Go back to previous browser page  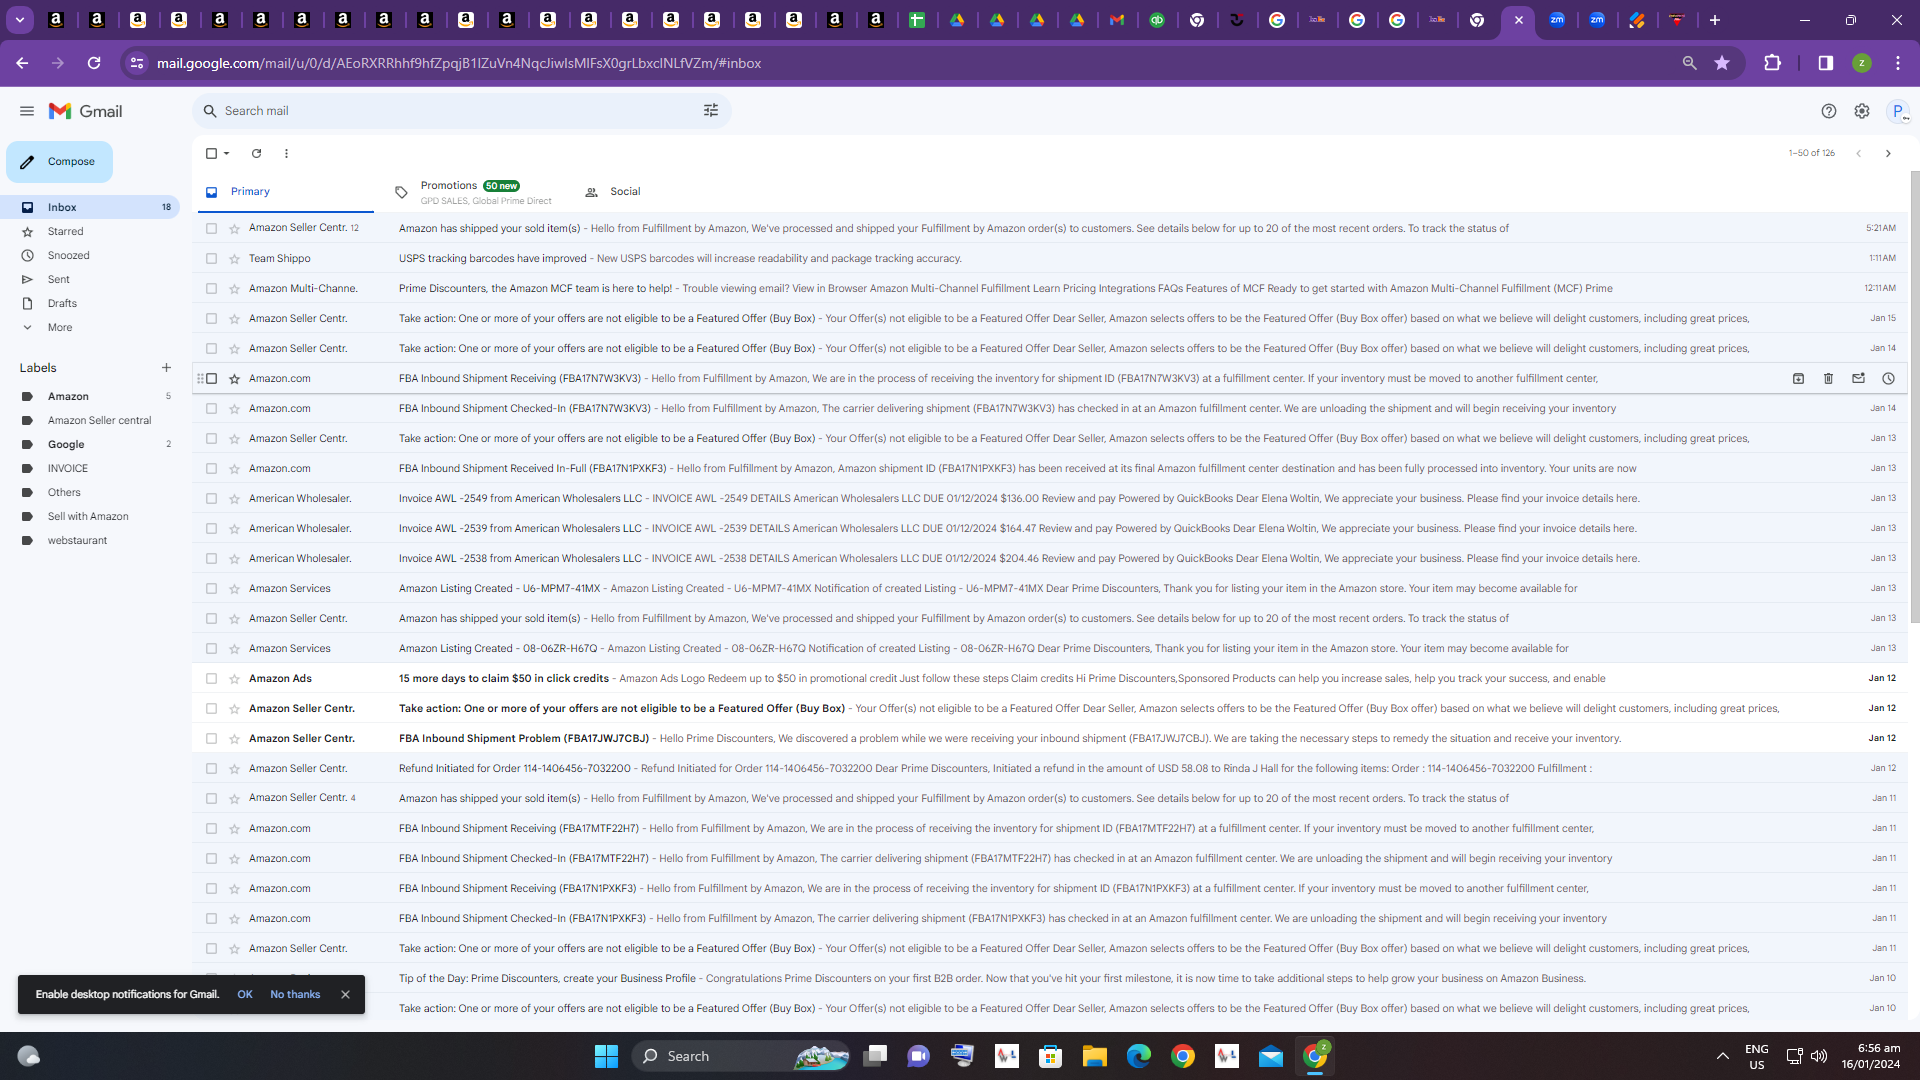pos(22,63)
